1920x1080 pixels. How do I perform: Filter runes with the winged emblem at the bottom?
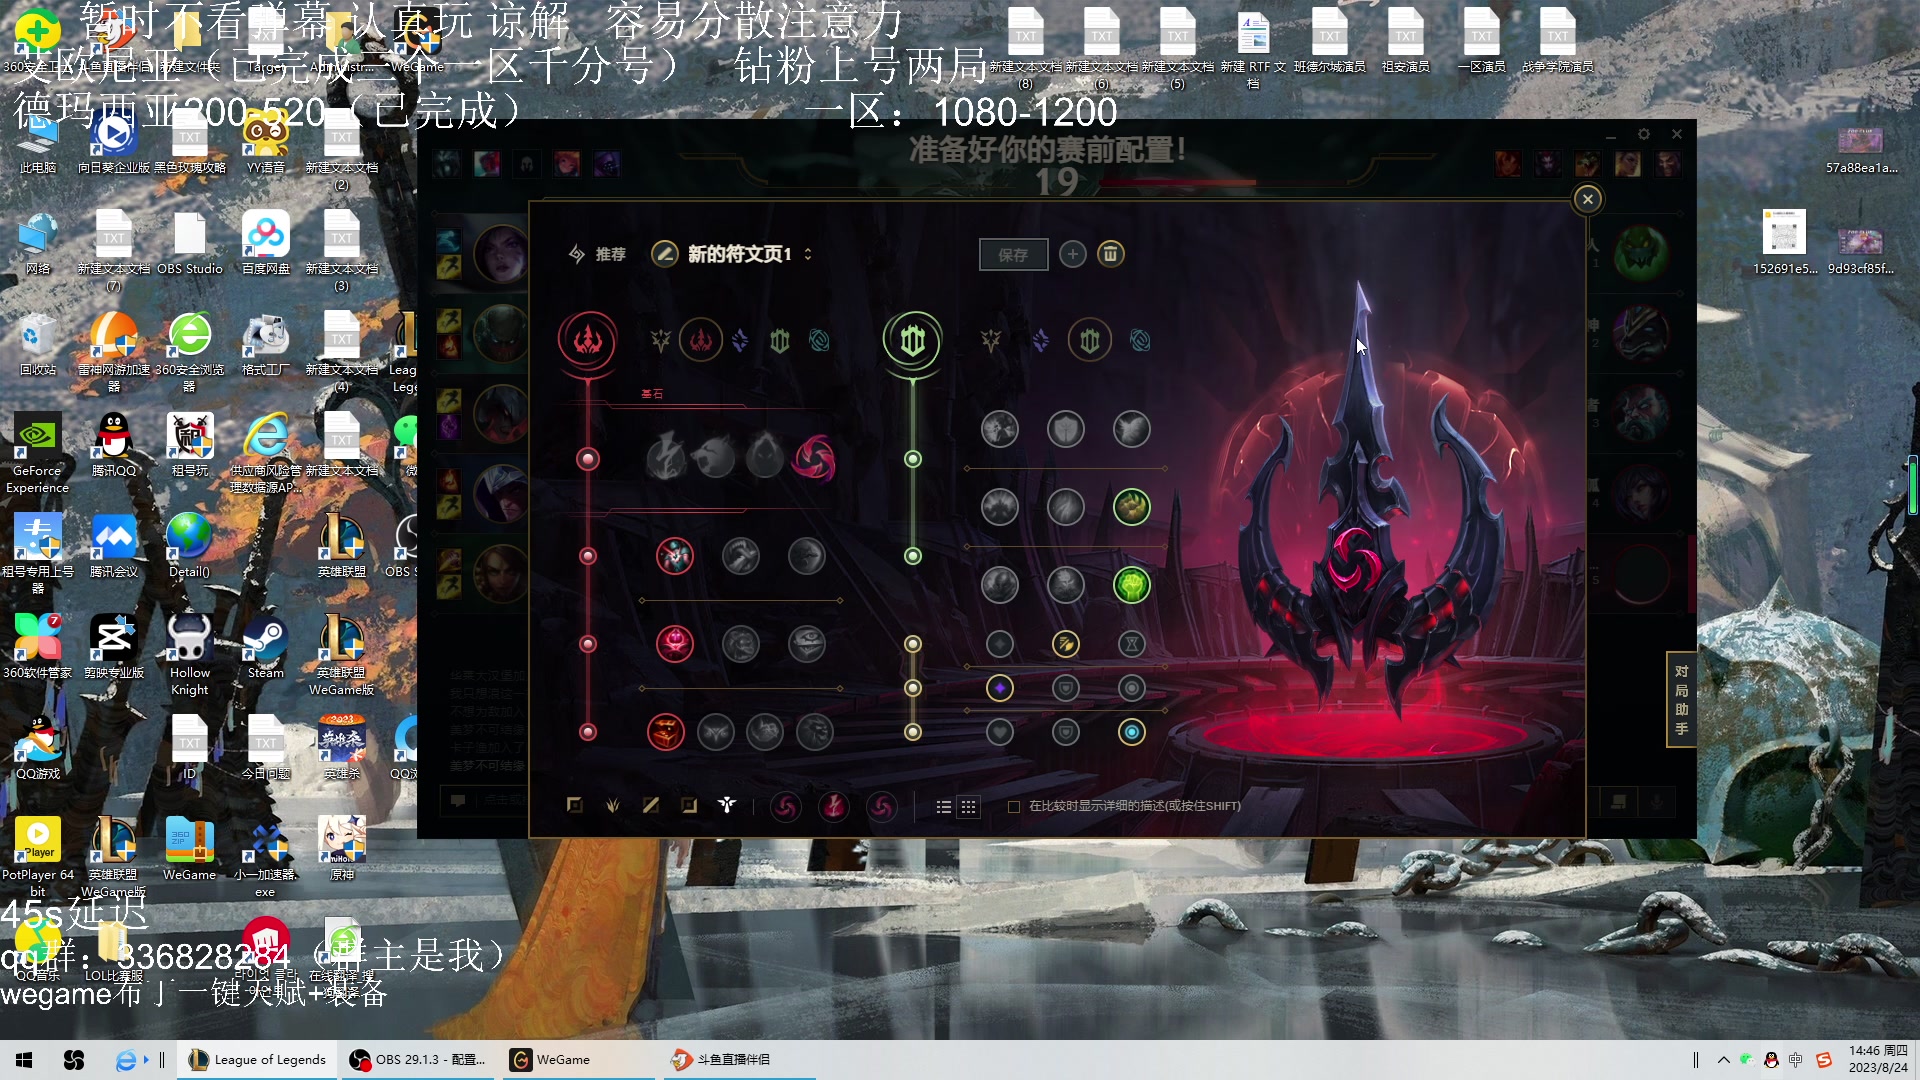click(x=727, y=805)
